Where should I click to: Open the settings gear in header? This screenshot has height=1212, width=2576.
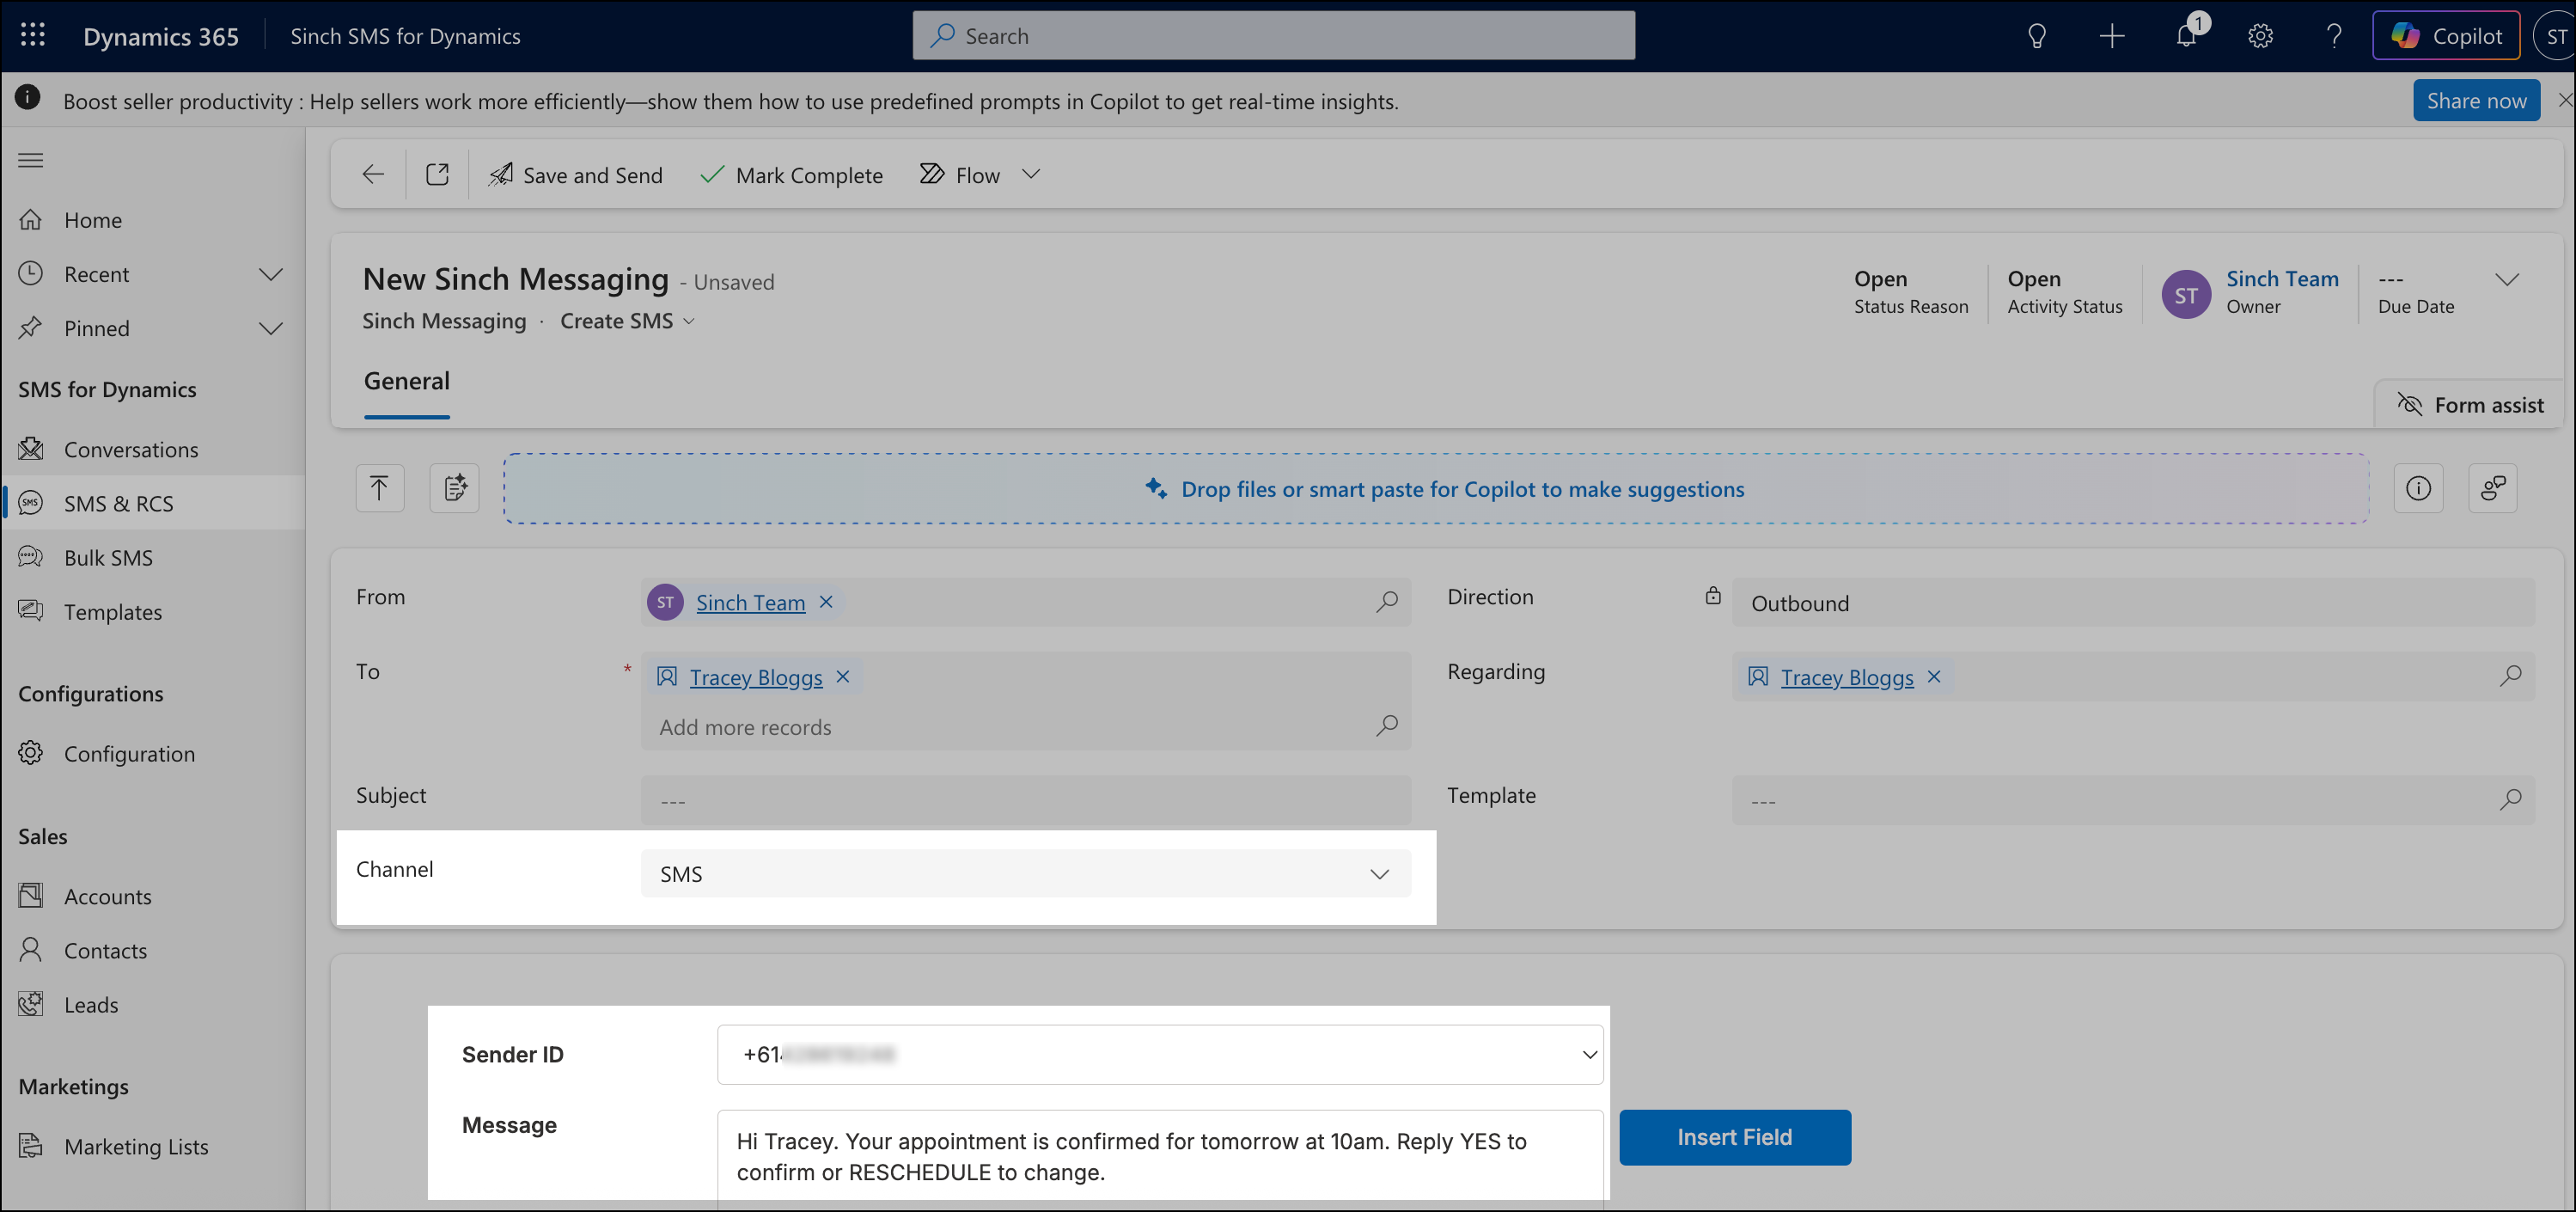point(2260,36)
